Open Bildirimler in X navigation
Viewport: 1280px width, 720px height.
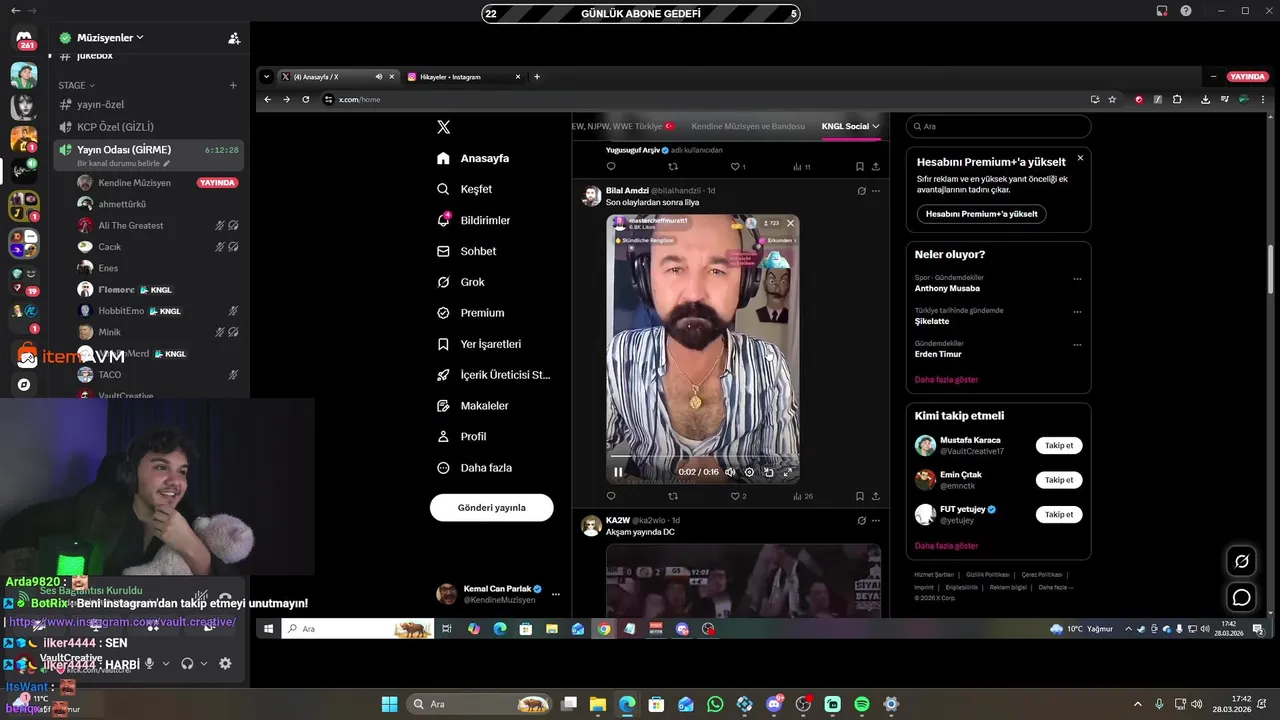click(x=474, y=220)
